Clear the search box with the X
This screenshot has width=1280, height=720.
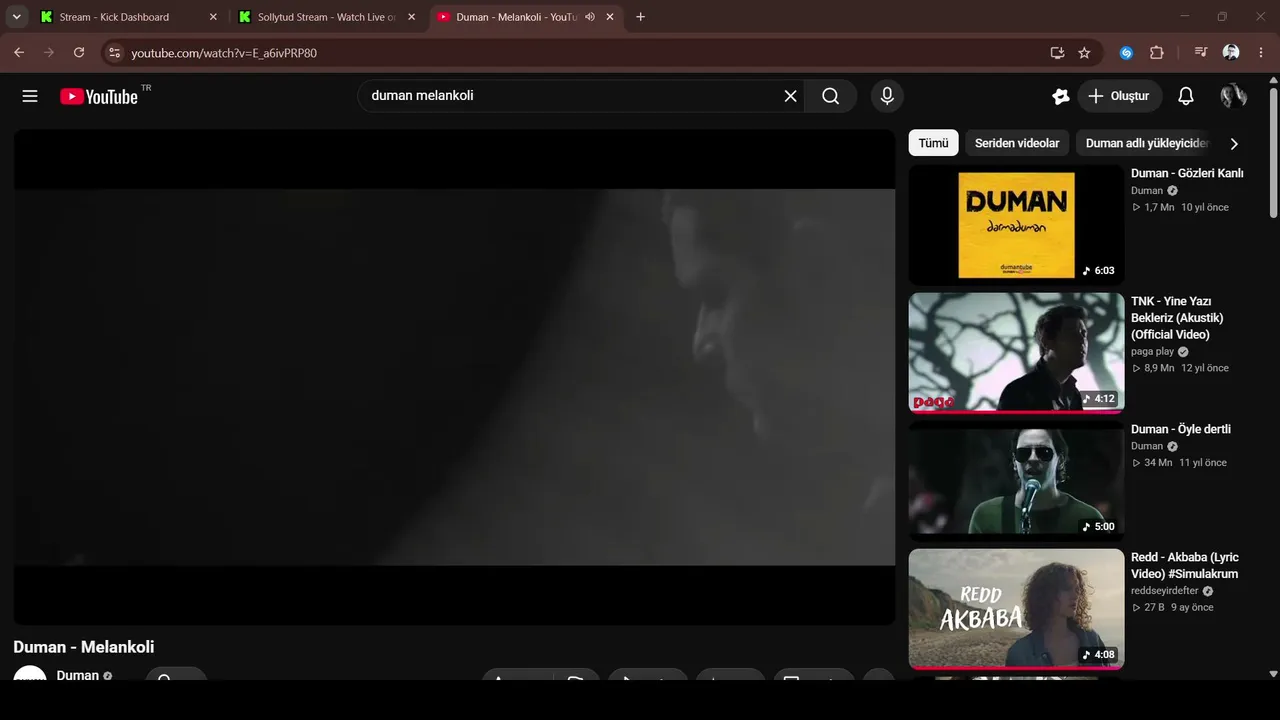coord(790,96)
